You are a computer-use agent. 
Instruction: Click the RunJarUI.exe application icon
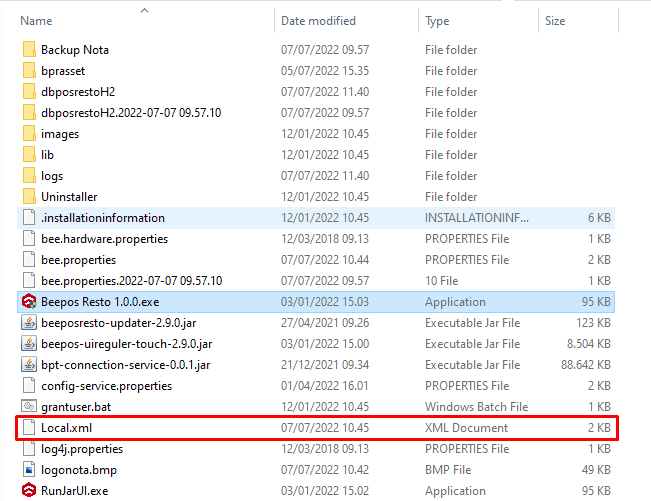pyautogui.click(x=29, y=491)
